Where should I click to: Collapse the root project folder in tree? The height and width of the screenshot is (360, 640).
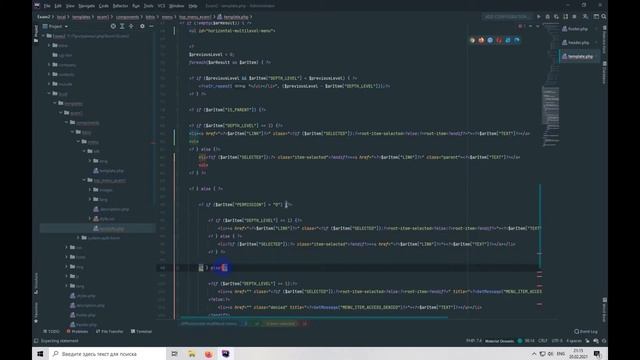pyautogui.click(x=43, y=36)
